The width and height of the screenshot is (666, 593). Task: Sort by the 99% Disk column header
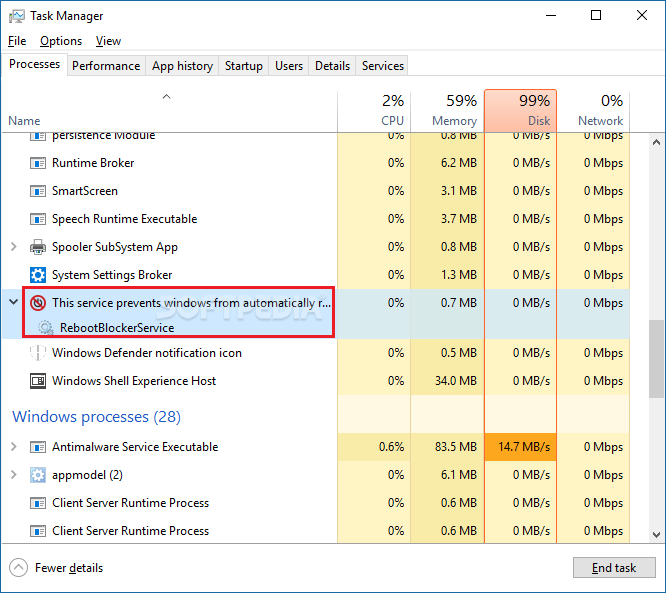point(520,111)
